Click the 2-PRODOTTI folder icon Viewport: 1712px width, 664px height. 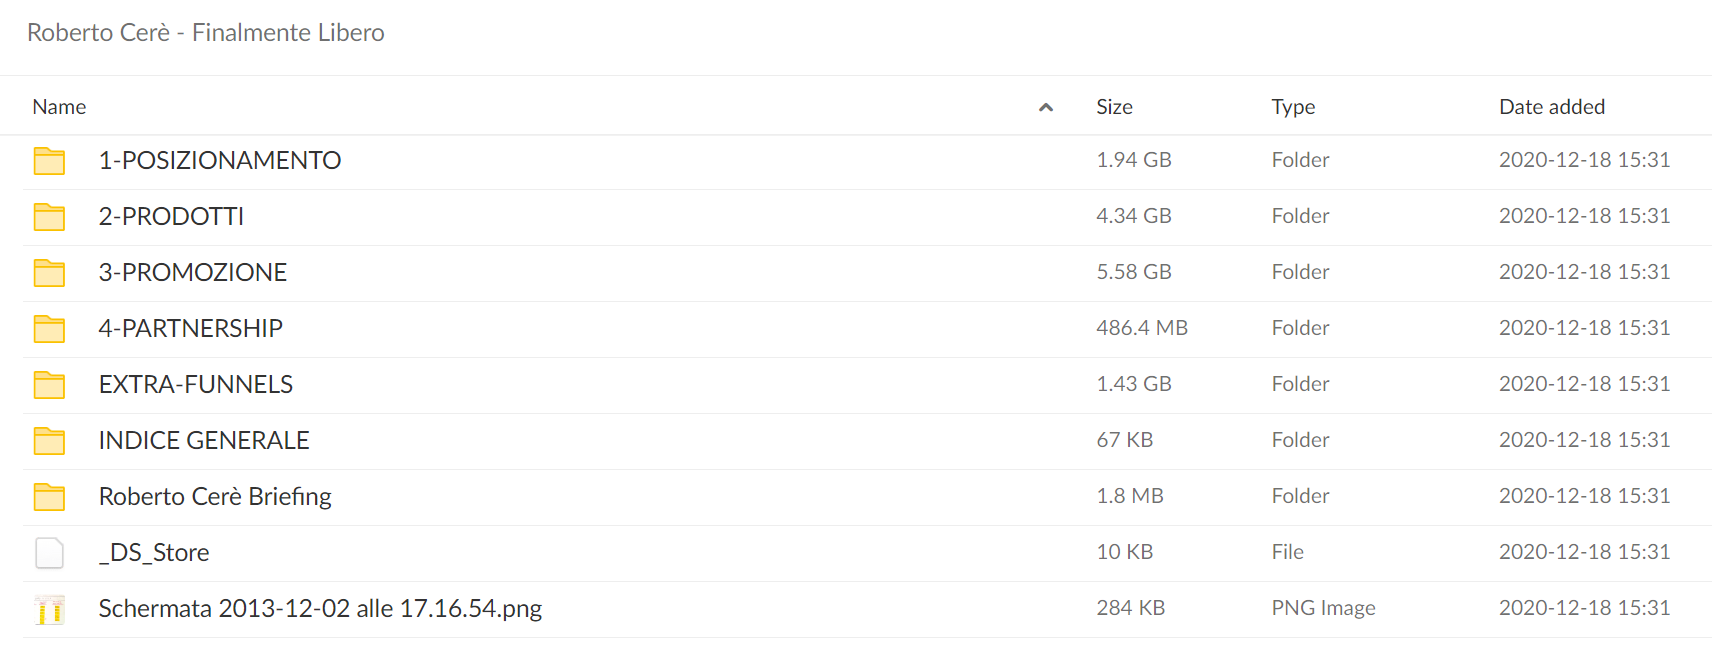[49, 217]
